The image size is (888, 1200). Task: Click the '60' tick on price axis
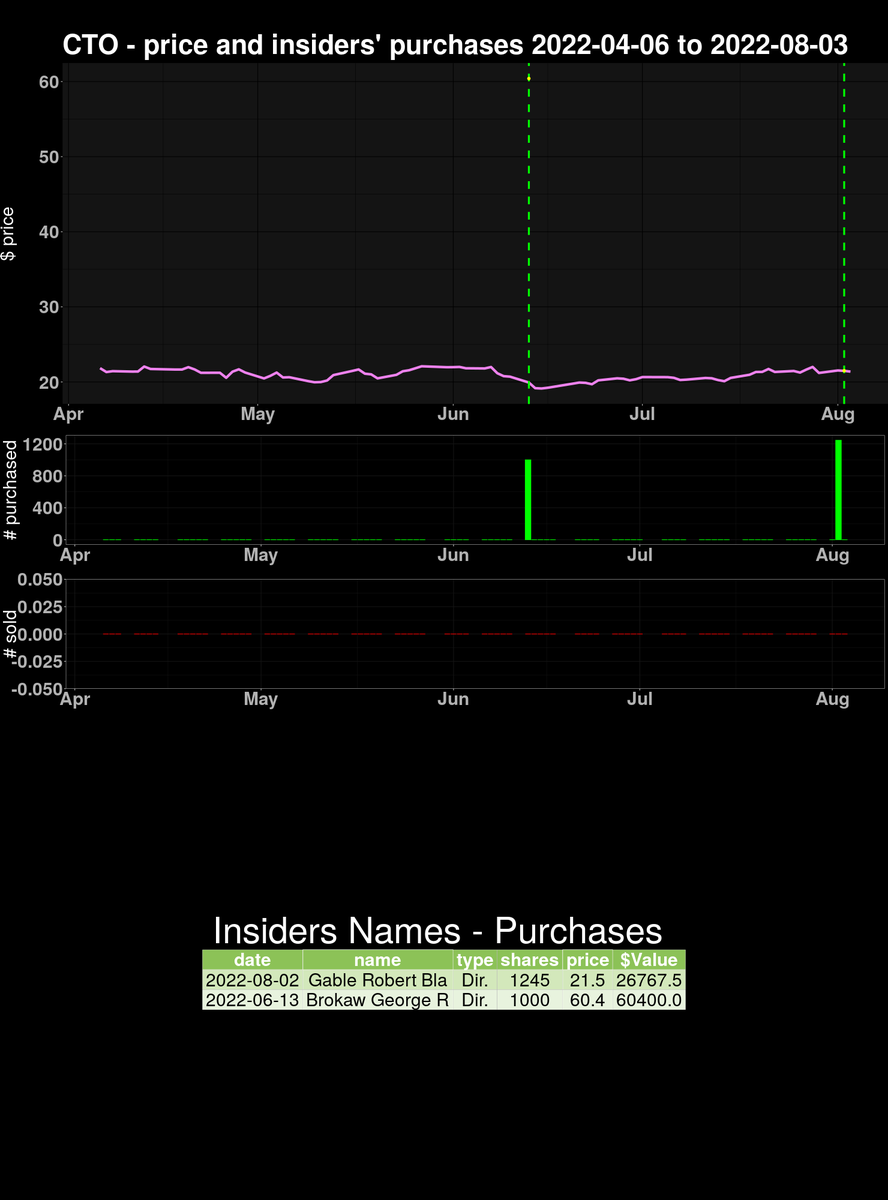click(x=48, y=81)
